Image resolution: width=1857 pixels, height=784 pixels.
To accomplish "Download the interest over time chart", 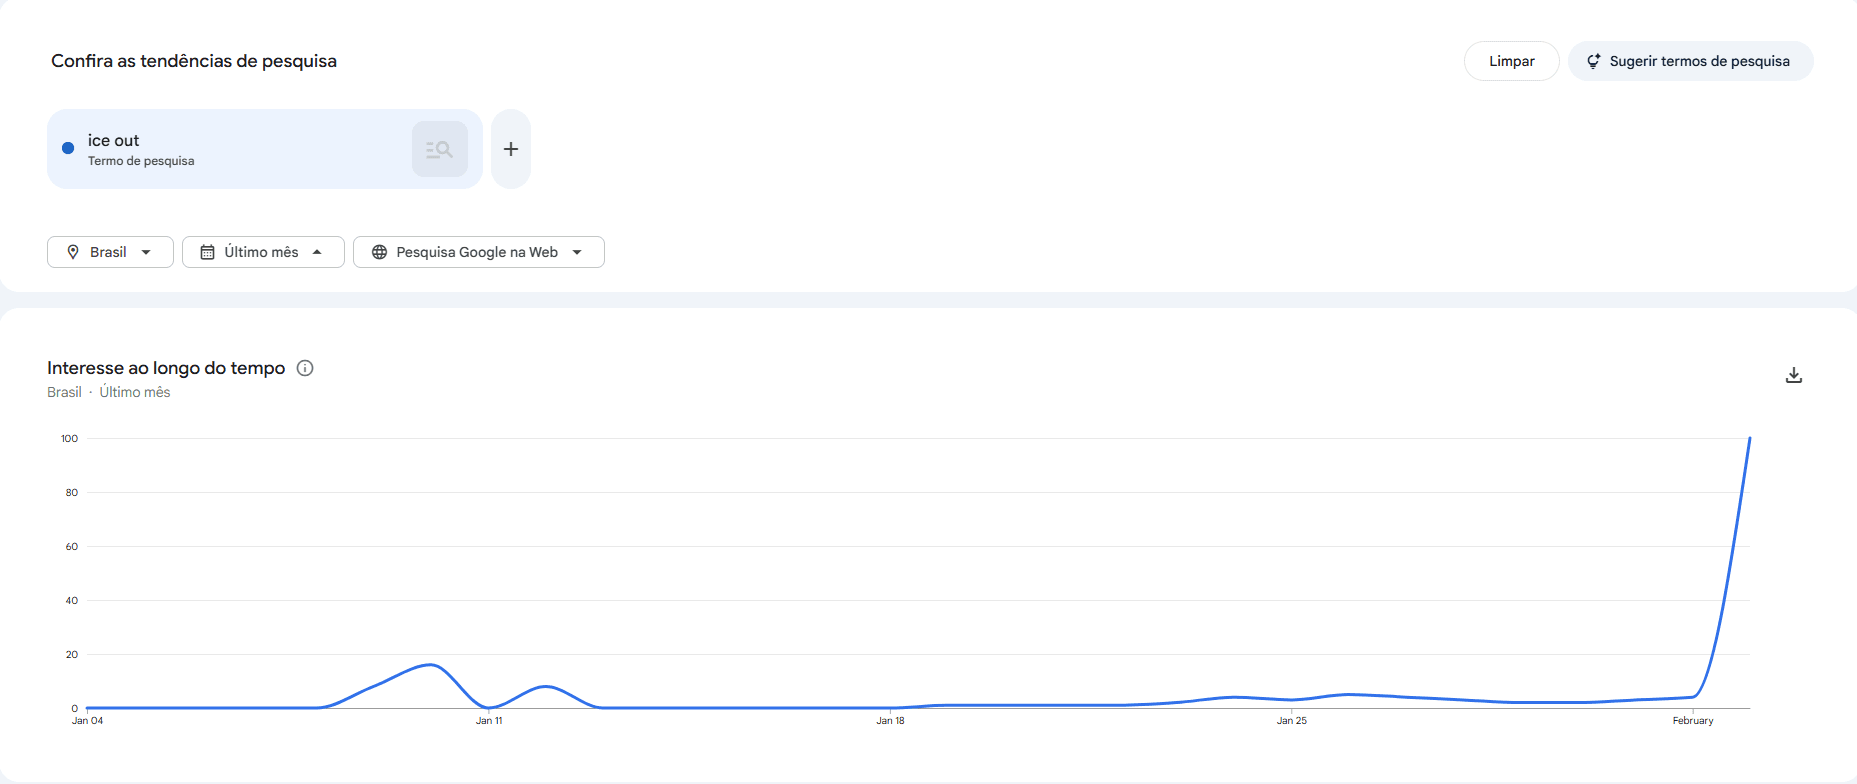I will [x=1794, y=375].
